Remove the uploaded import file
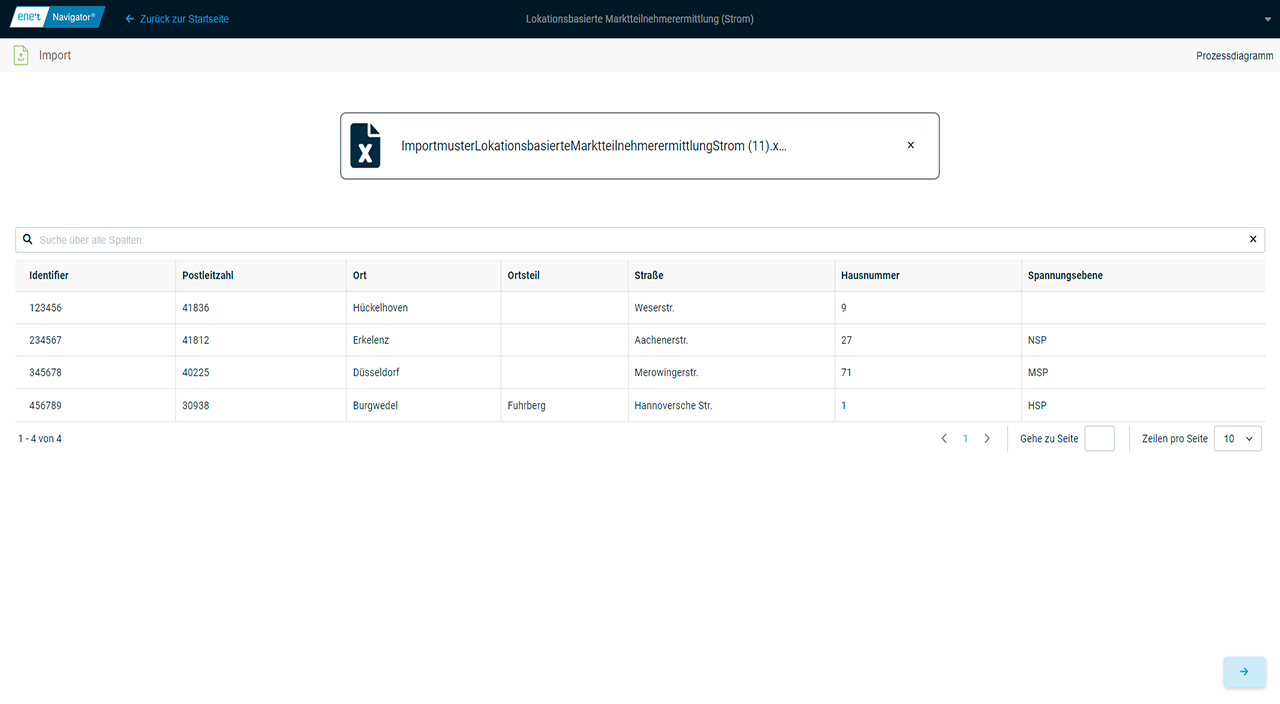This screenshot has height=704, width=1280. click(x=910, y=146)
